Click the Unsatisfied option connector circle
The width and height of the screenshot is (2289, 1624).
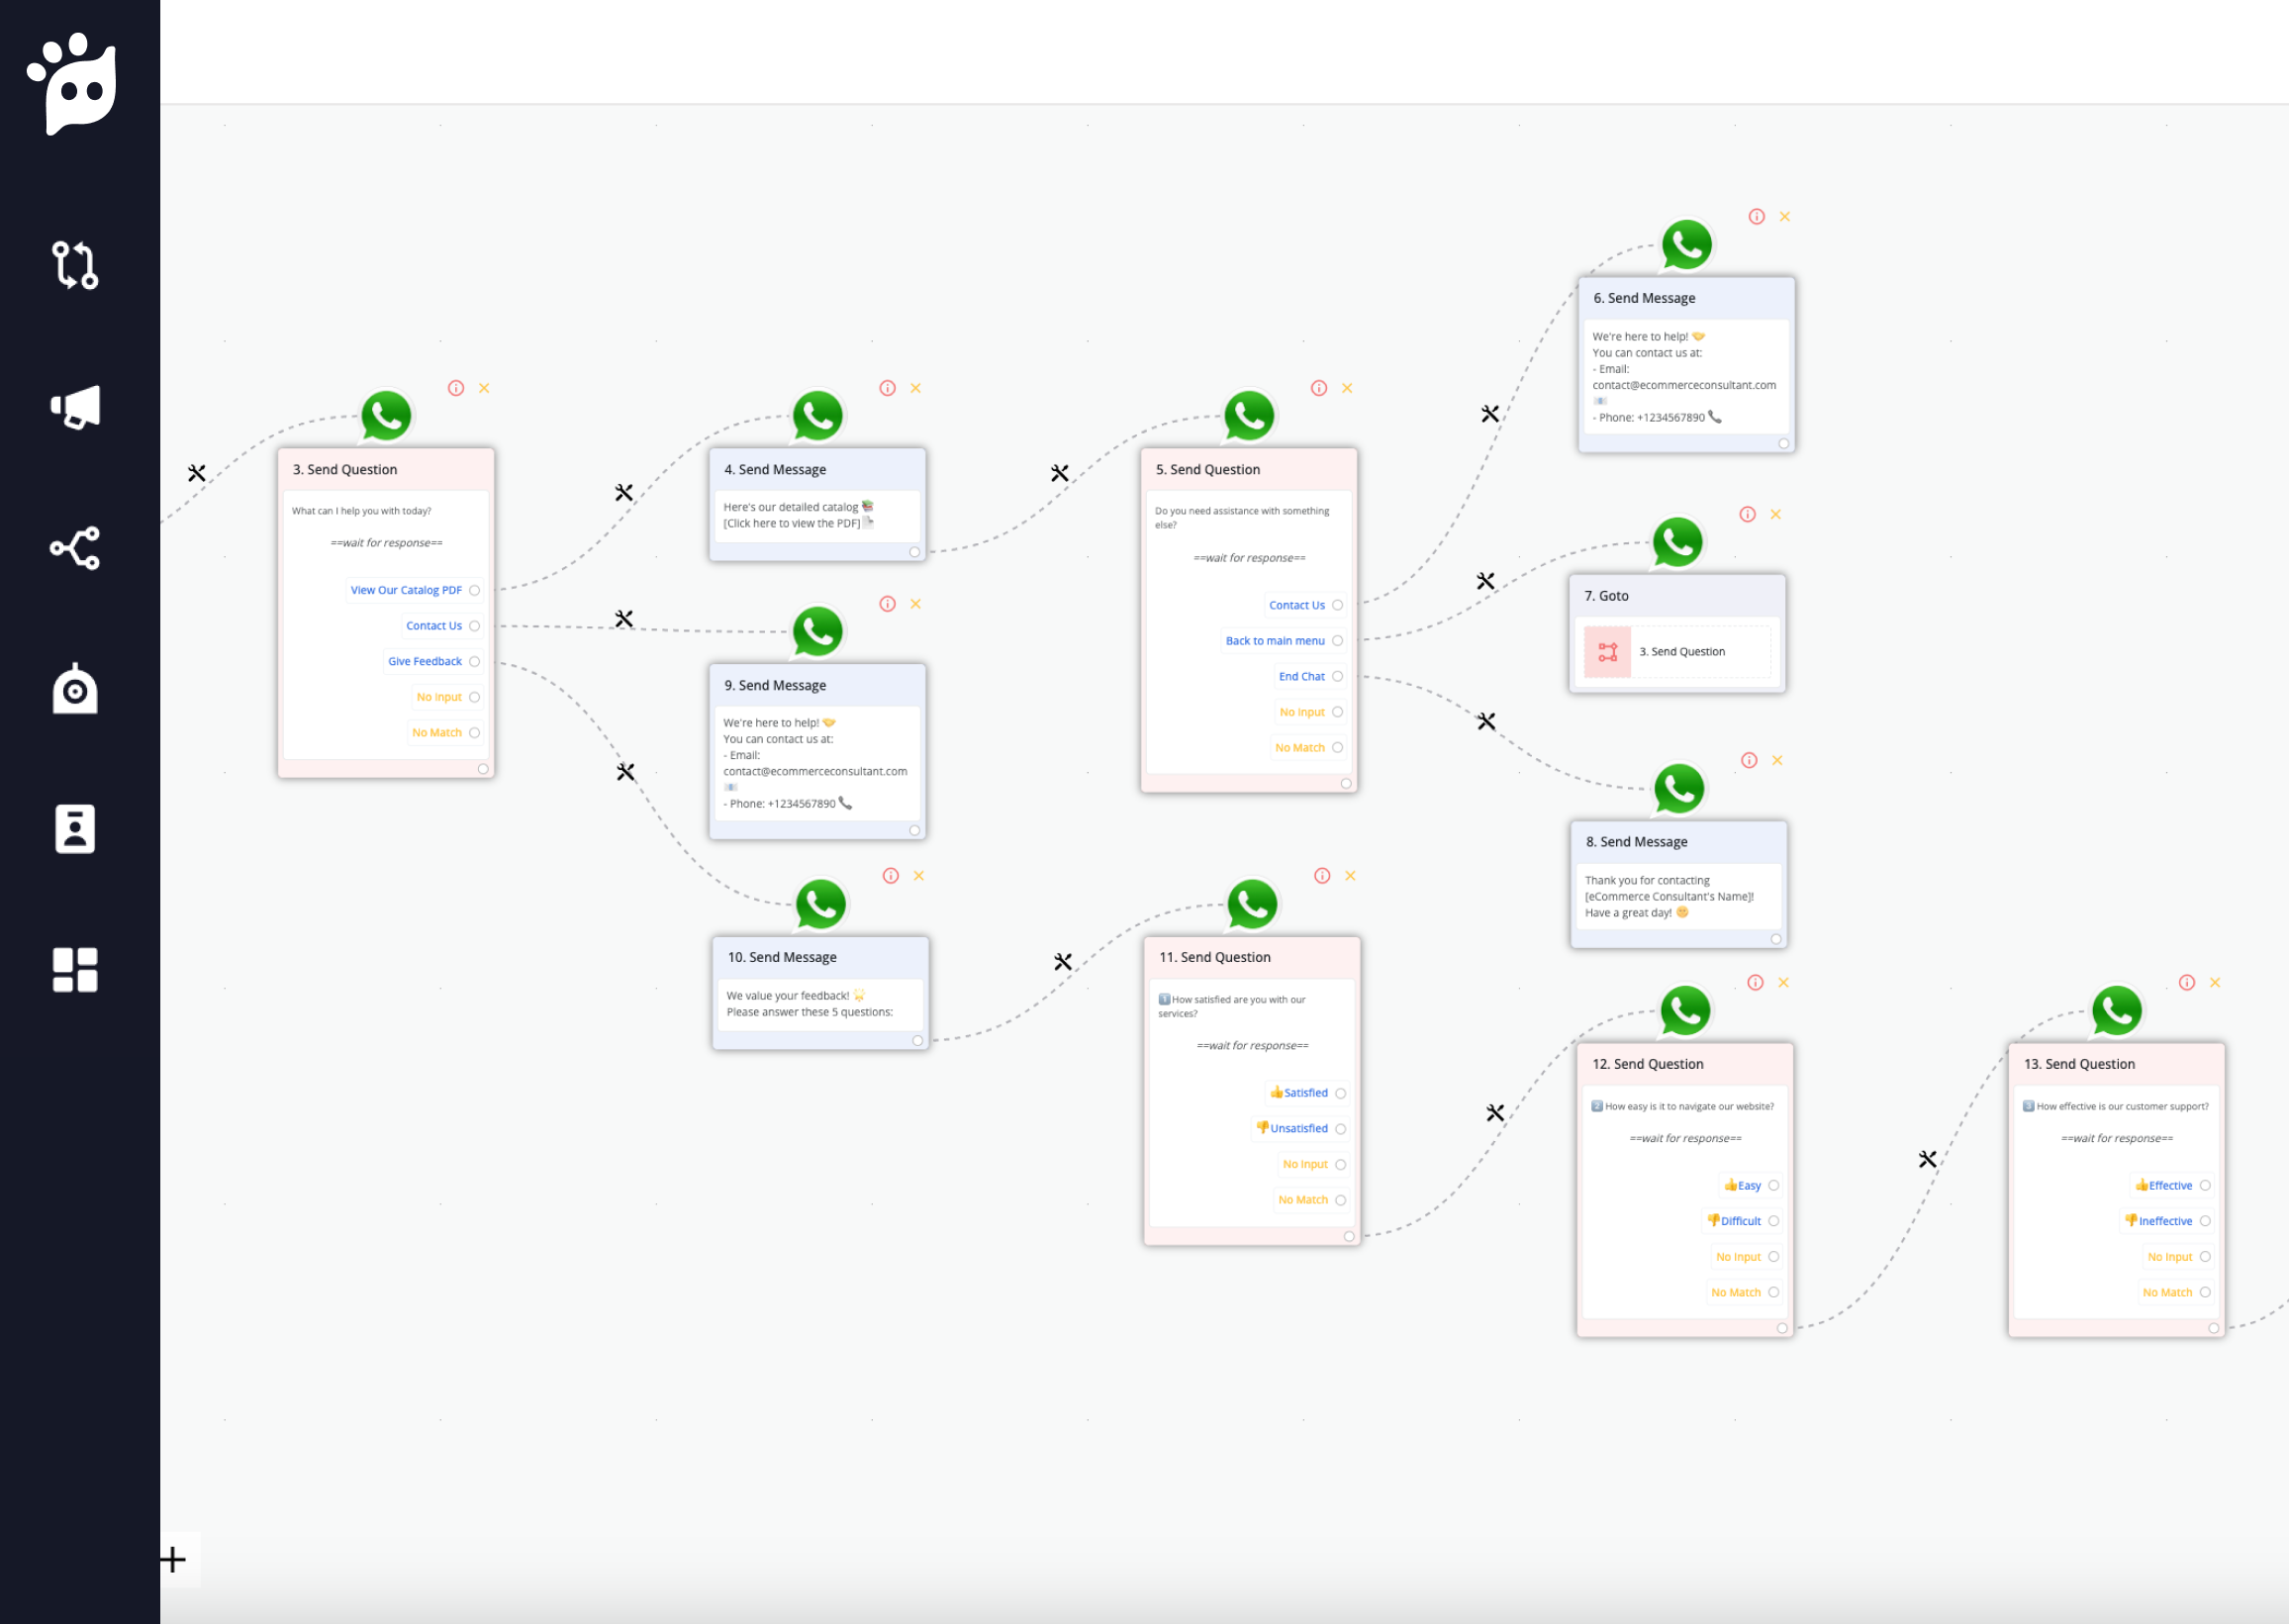tap(1341, 1129)
